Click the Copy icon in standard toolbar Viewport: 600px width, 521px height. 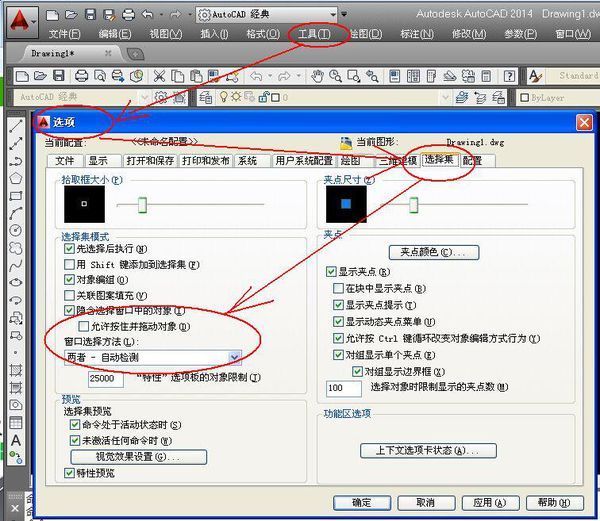point(177,76)
